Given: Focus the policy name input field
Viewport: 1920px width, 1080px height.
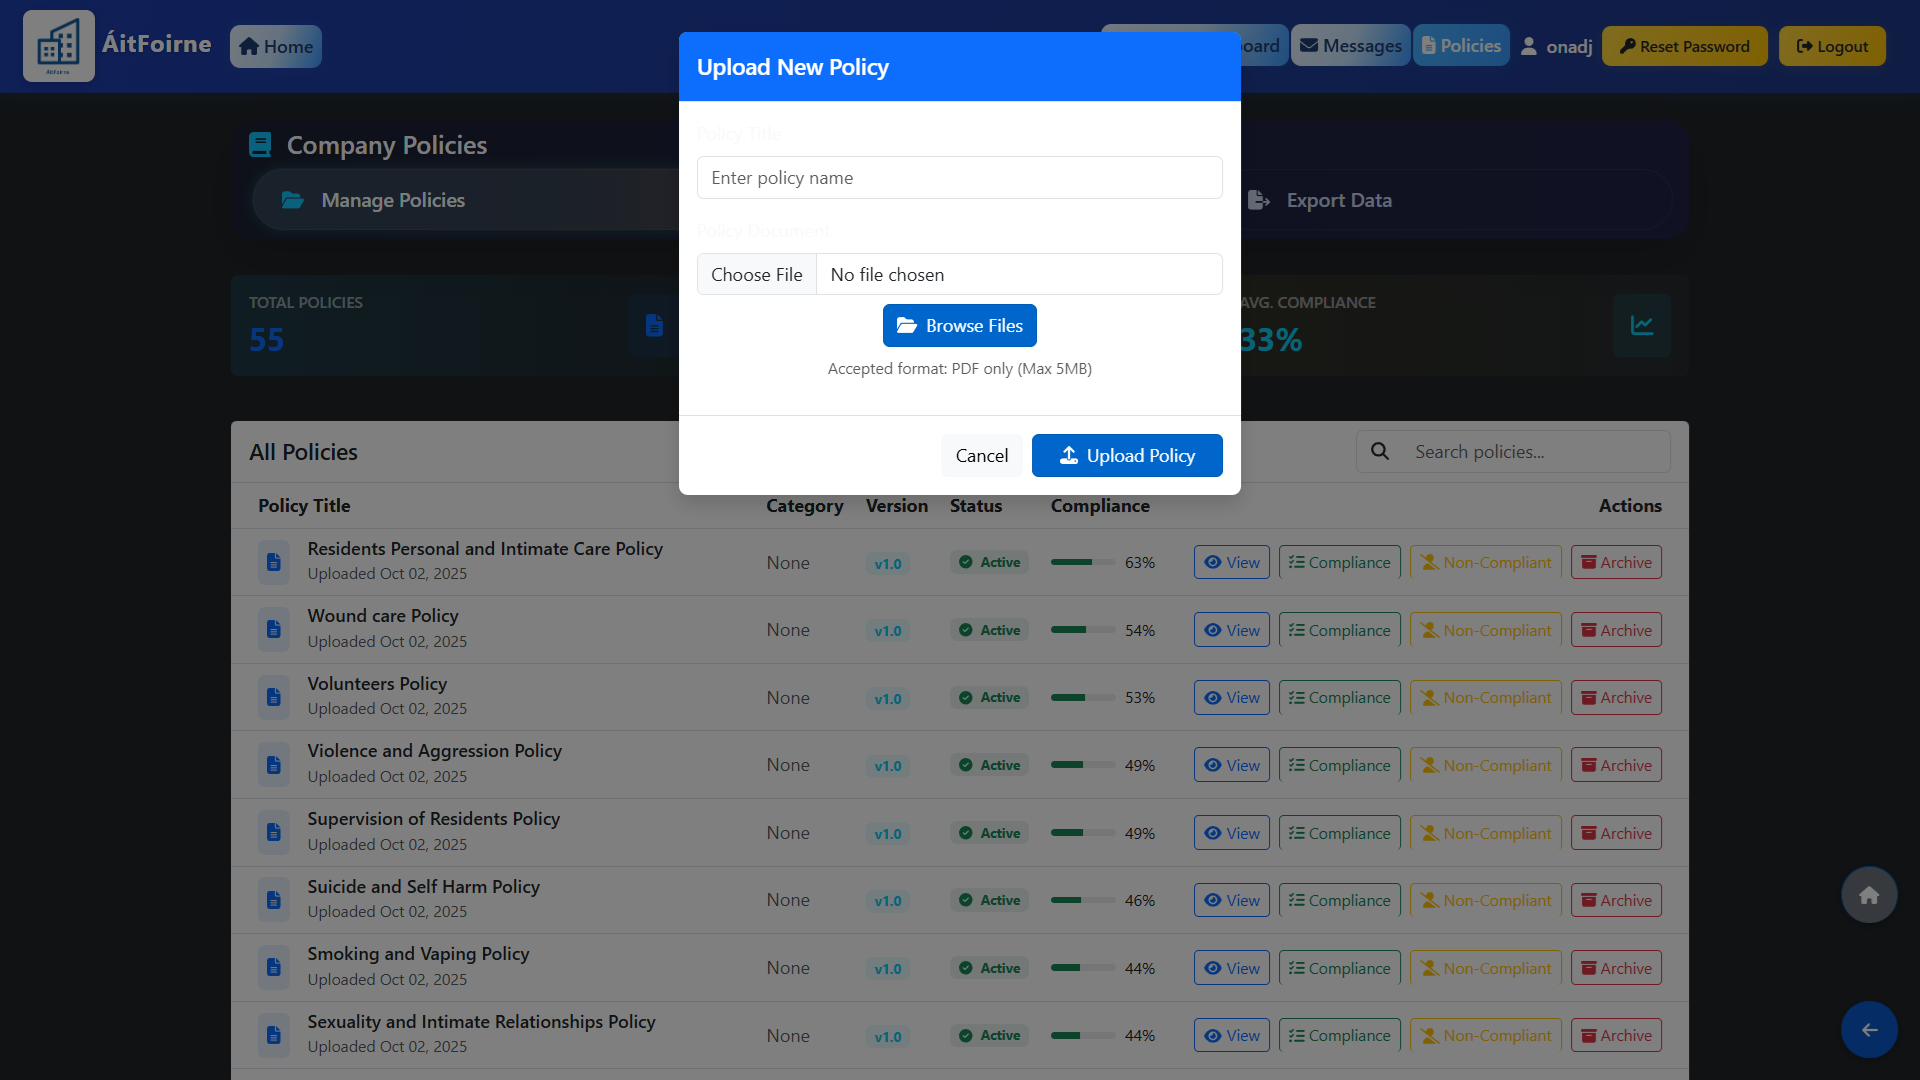Looking at the screenshot, I should [x=959, y=177].
